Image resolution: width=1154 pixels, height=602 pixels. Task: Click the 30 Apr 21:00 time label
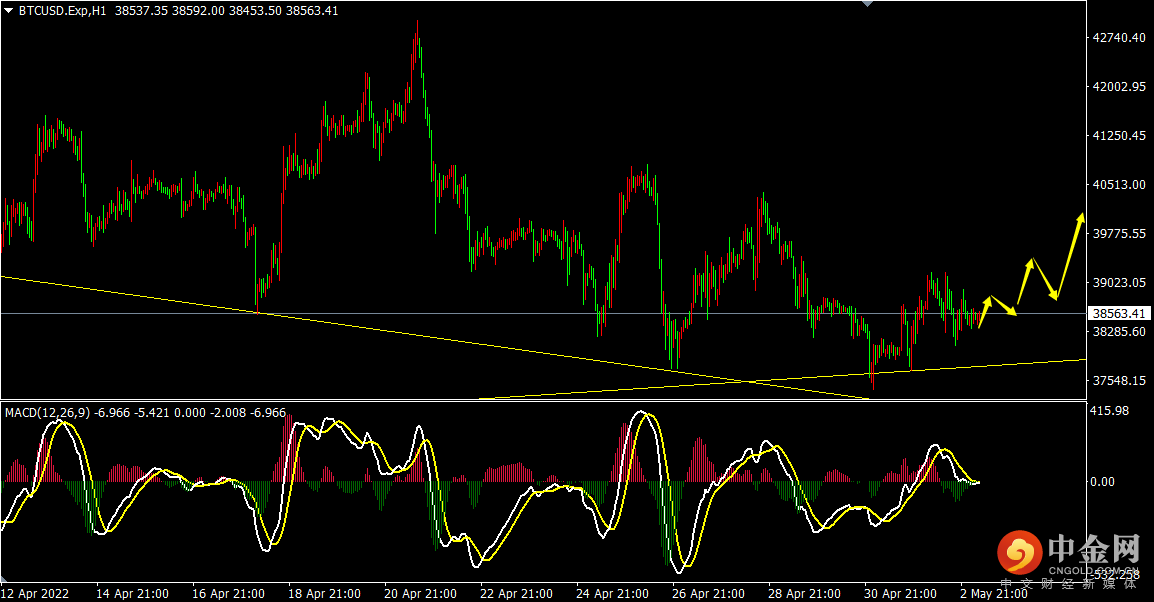coord(901,593)
